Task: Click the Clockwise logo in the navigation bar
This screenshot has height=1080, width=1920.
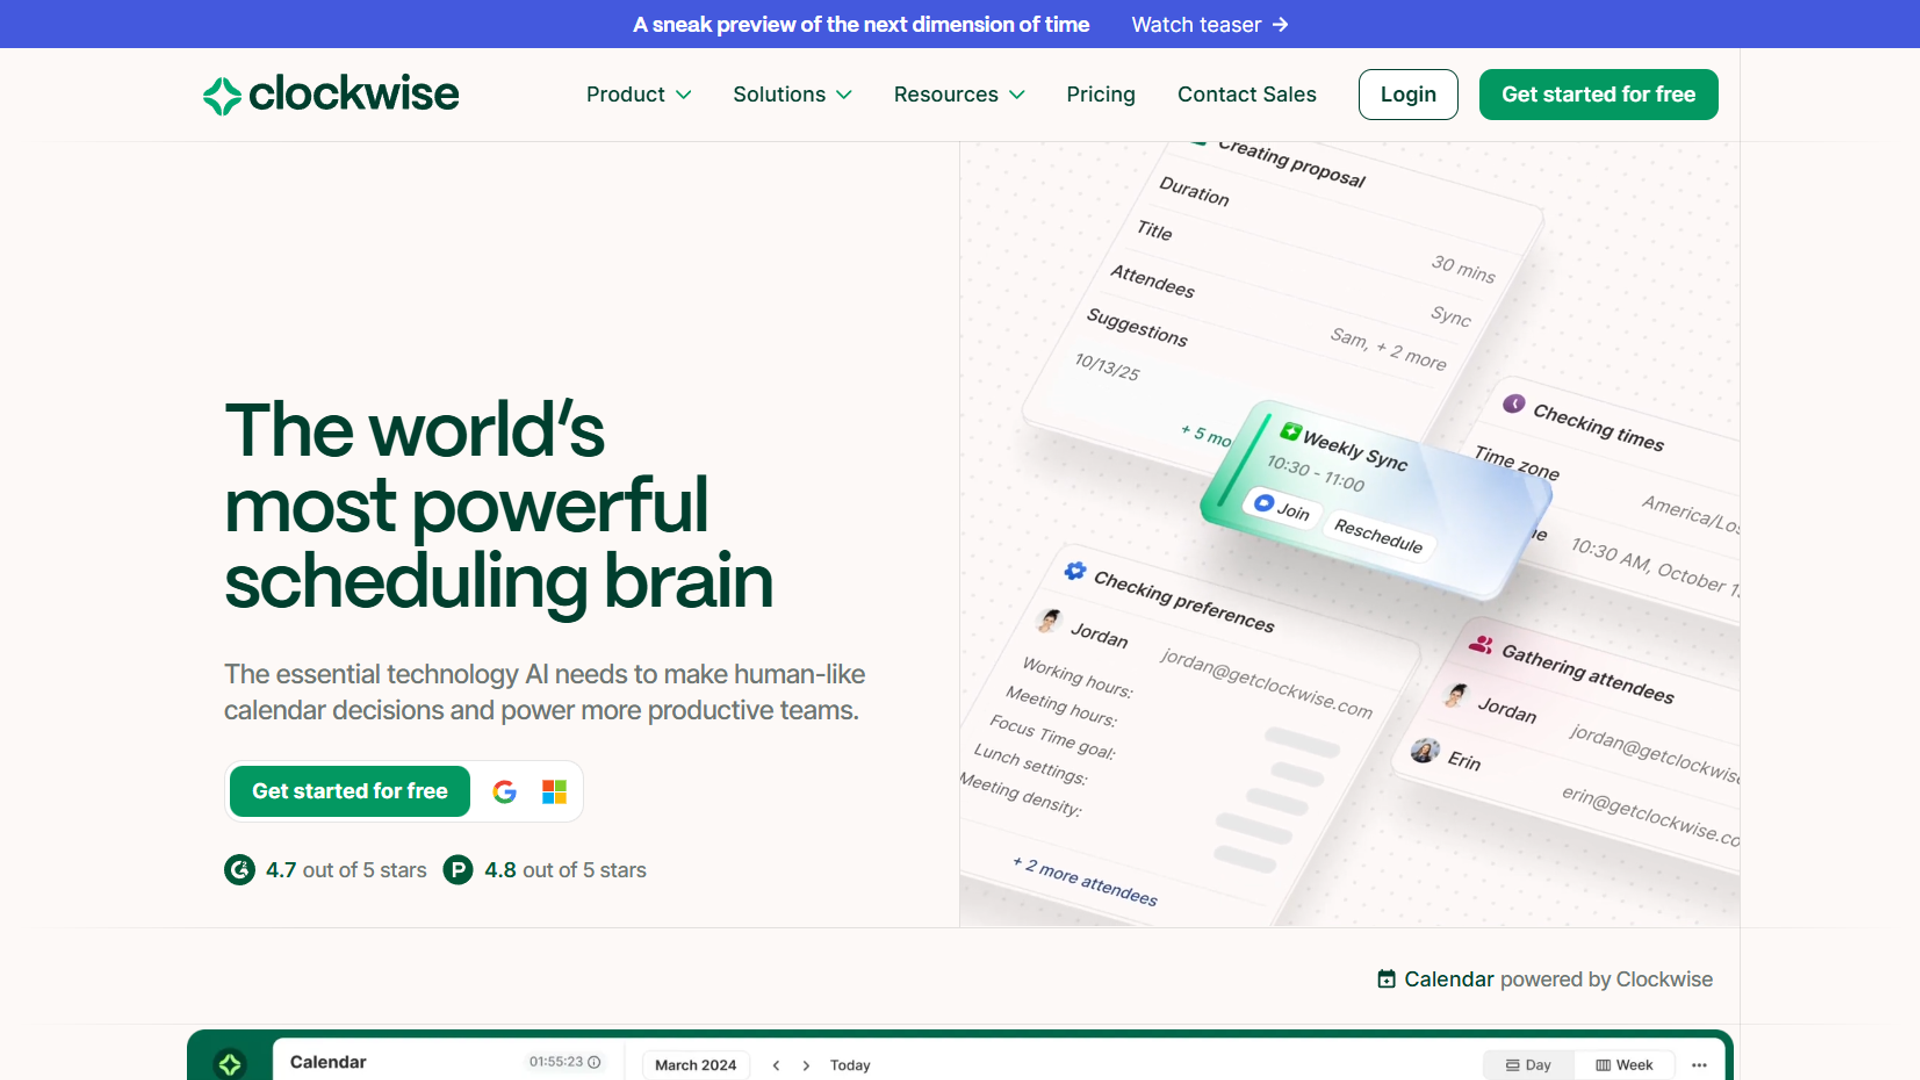Action: (x=330, y=94)
